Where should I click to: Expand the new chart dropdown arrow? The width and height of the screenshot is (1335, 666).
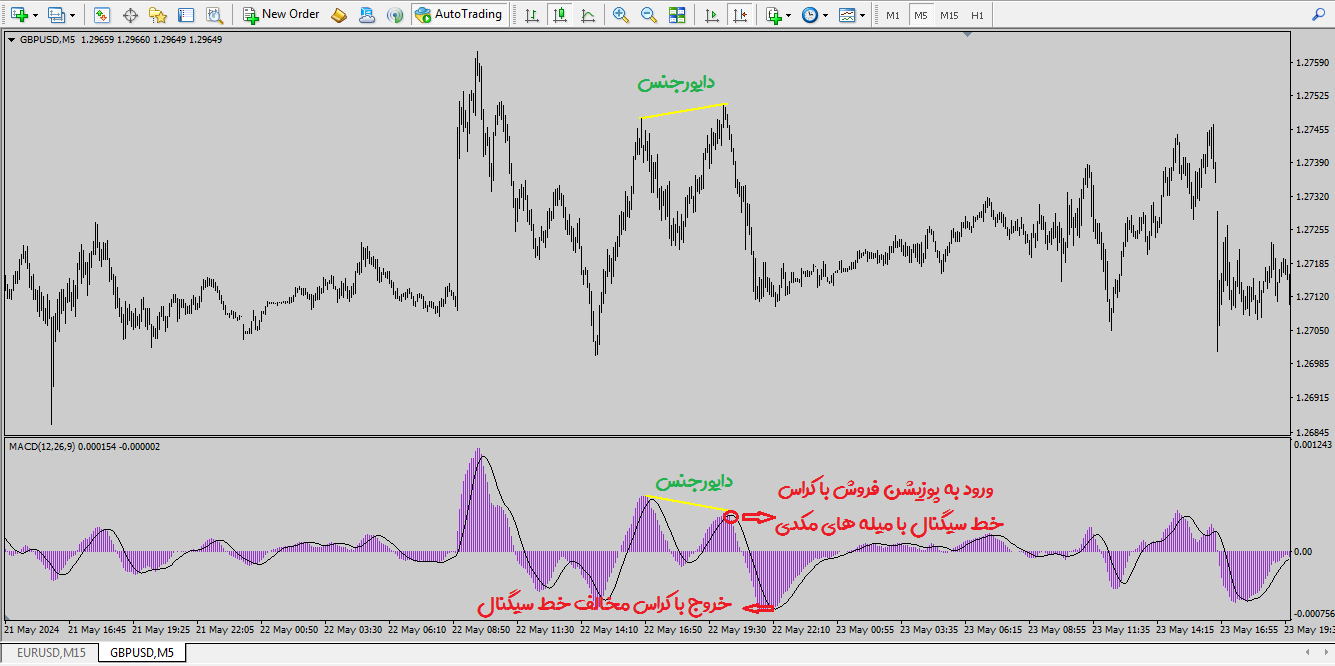pos(36,16)
